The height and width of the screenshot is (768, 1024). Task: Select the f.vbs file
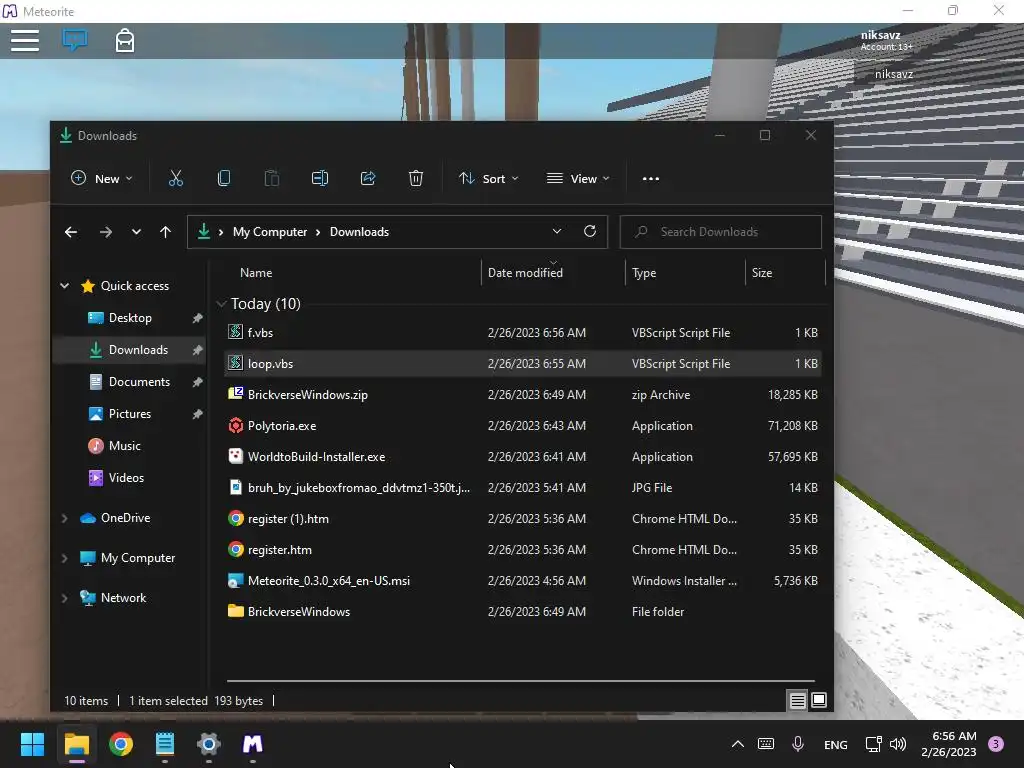click(522, 333)
